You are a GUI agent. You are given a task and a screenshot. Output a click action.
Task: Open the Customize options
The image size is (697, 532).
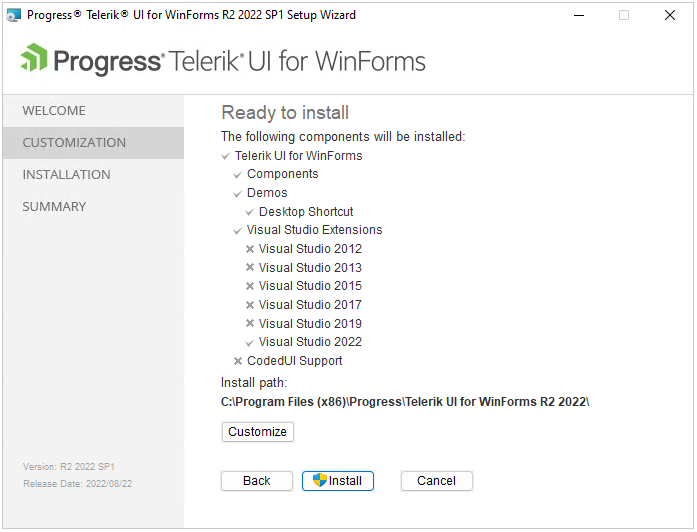(257, 432)
